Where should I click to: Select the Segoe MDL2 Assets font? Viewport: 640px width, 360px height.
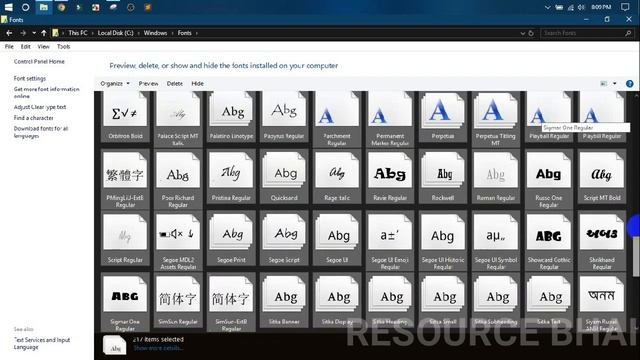[x=178, y=241]
